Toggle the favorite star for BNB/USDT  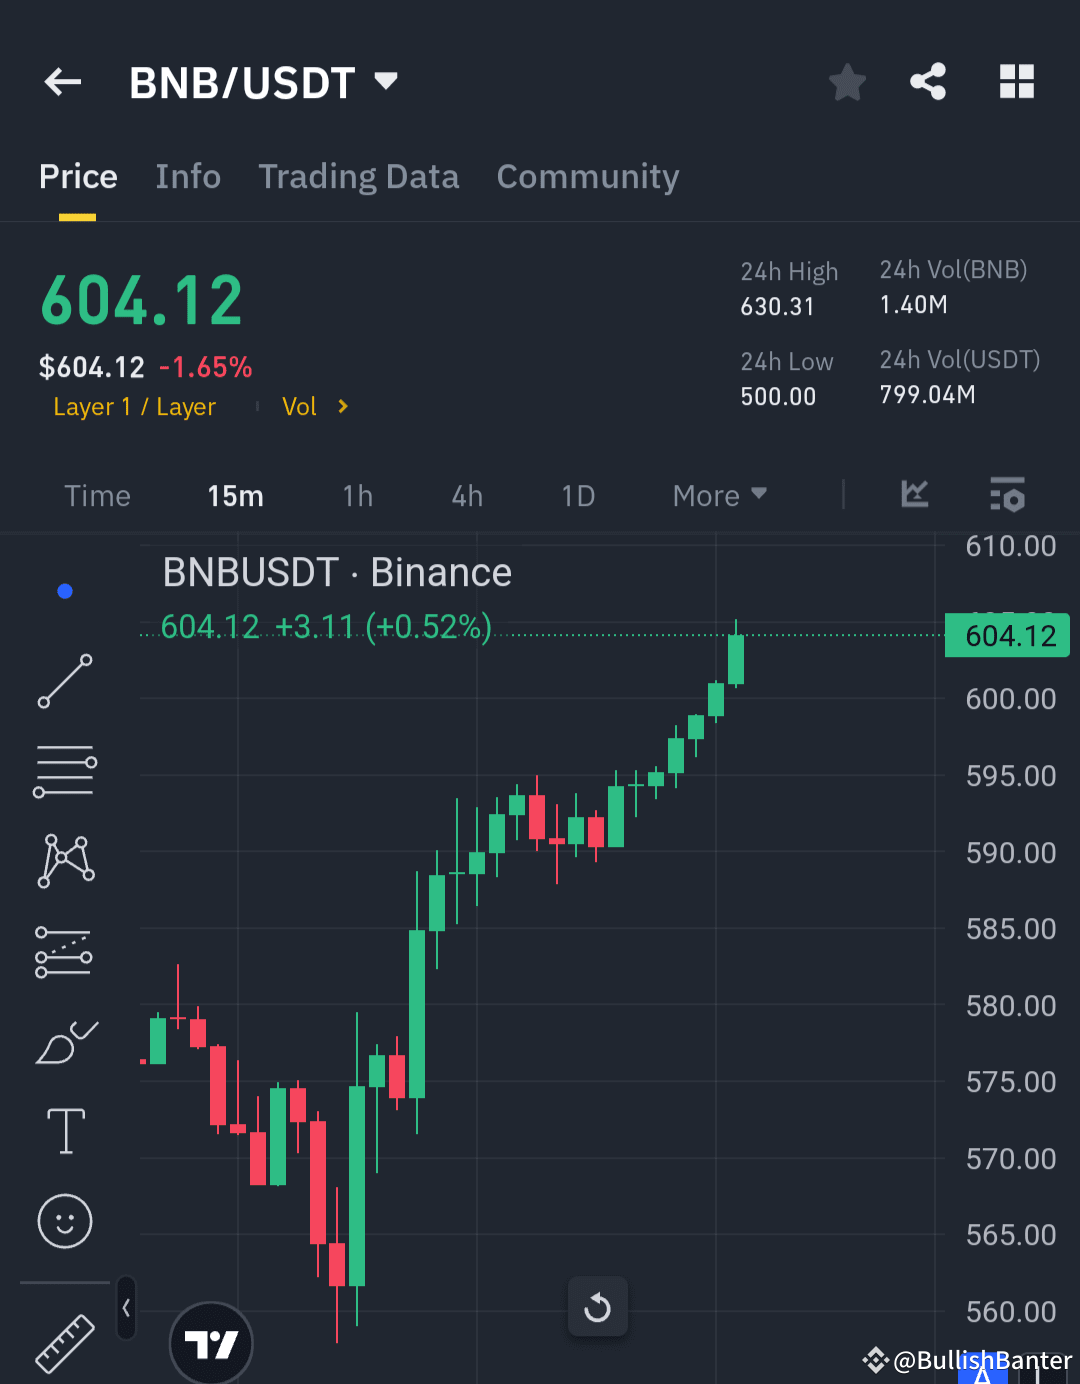click(x=847, y=82)
